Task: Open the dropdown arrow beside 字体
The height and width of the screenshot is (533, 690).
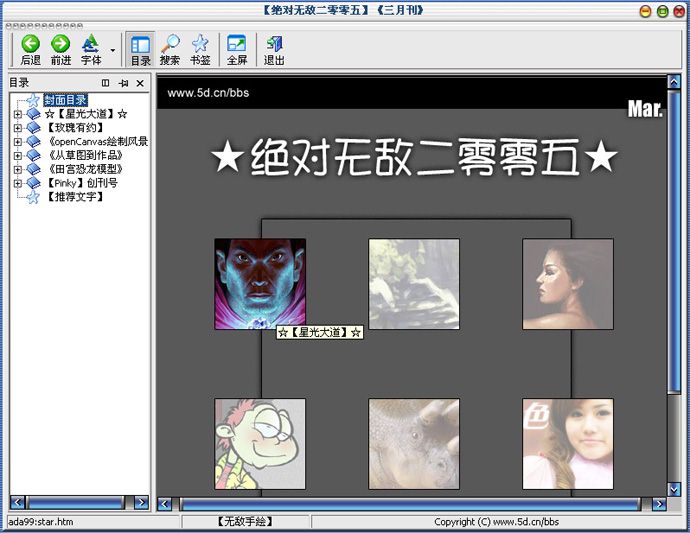Action: click(113, 50)
